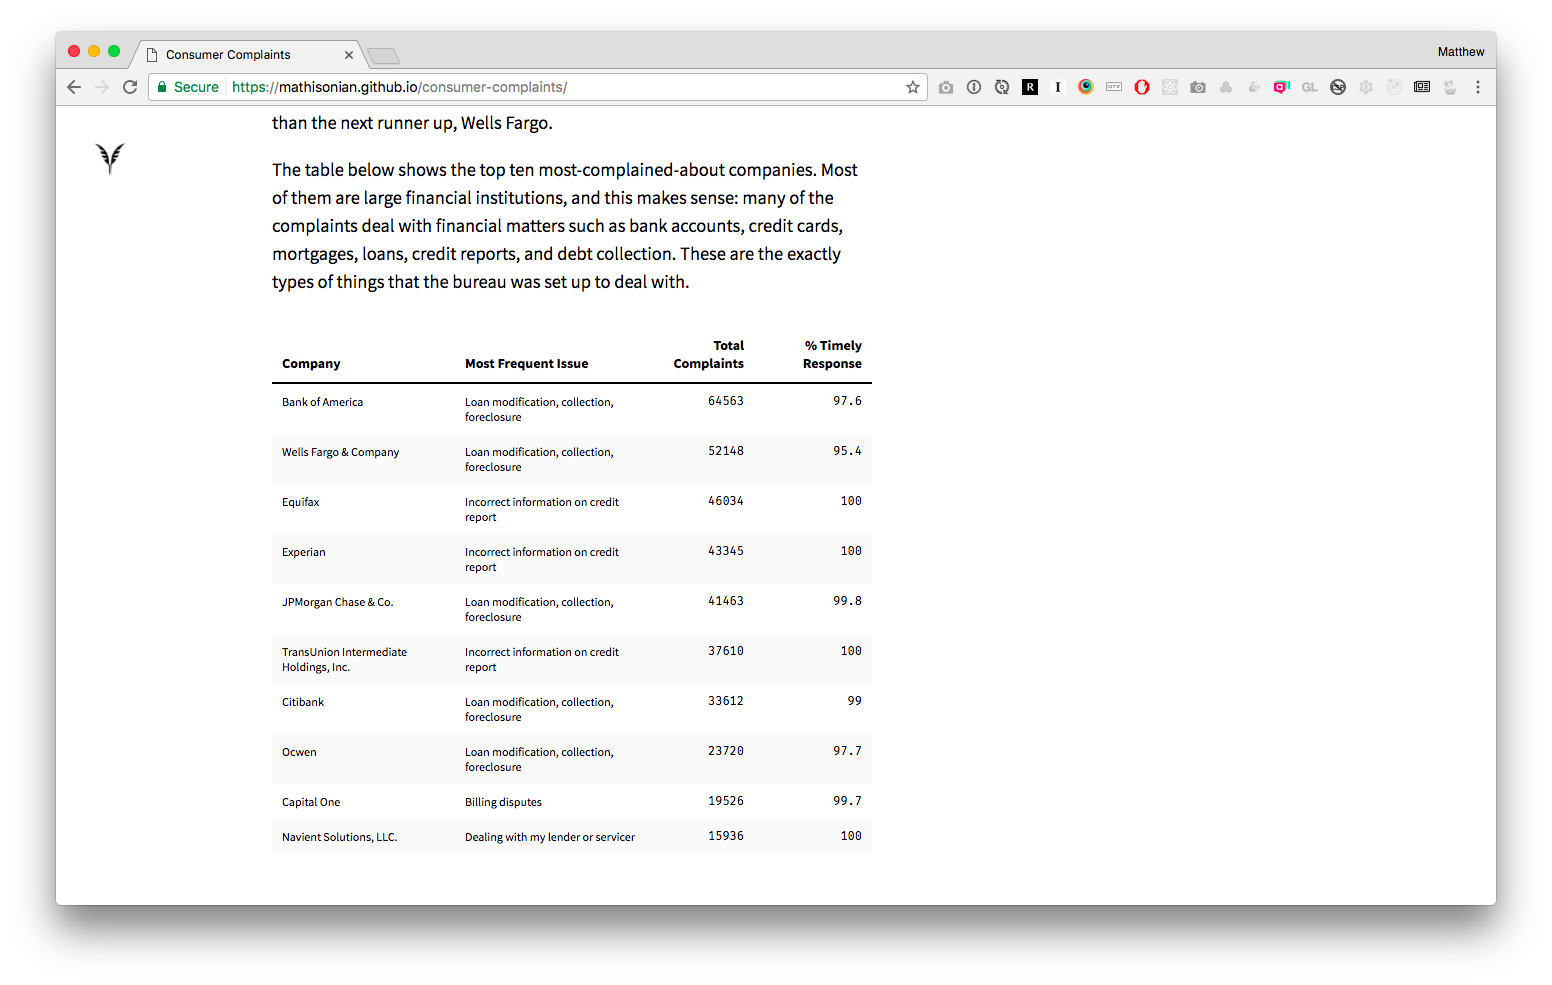
Task: Select the Capital One company cell
Action: tap(311, 802)
